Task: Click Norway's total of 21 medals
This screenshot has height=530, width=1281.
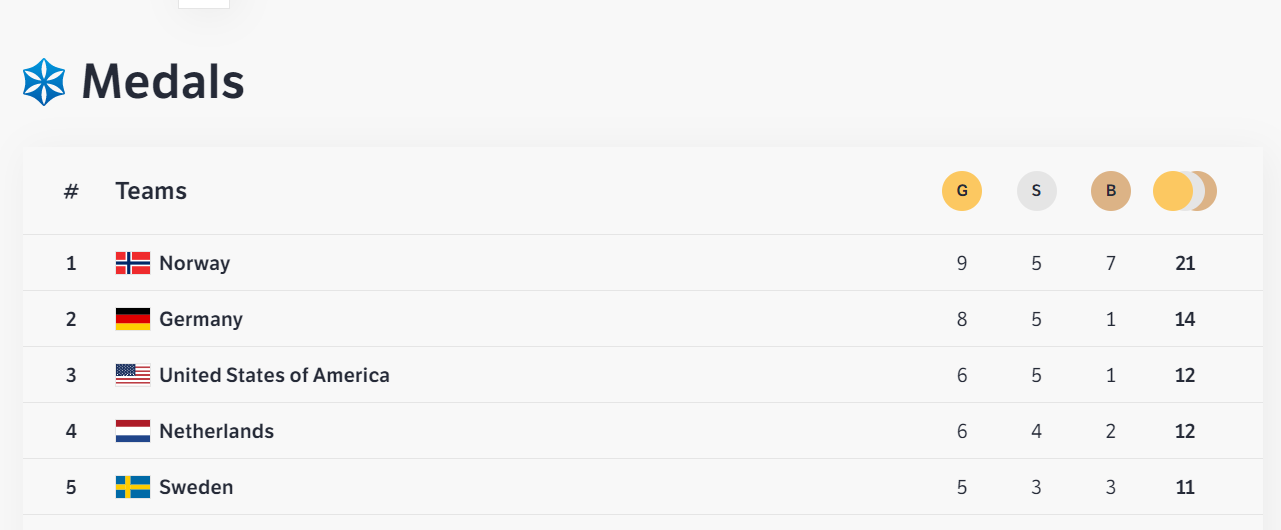Action: point(1185,263)
